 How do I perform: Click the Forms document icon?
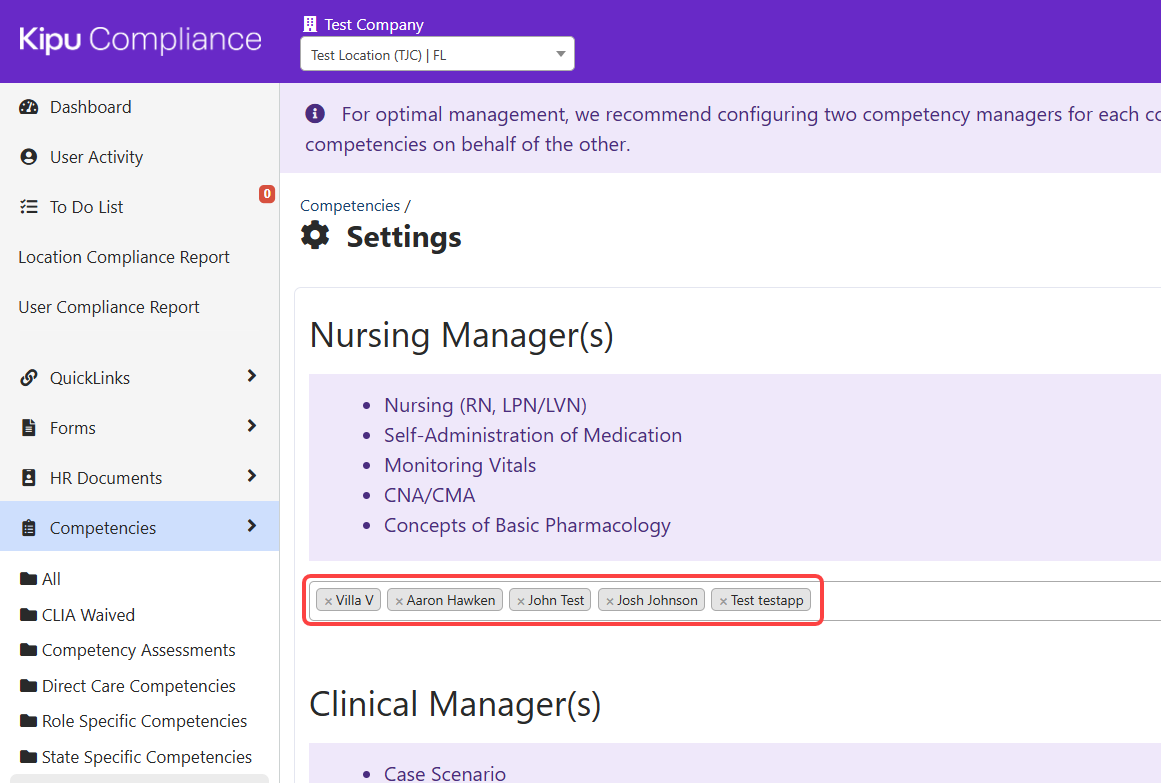tap(29, 429)
